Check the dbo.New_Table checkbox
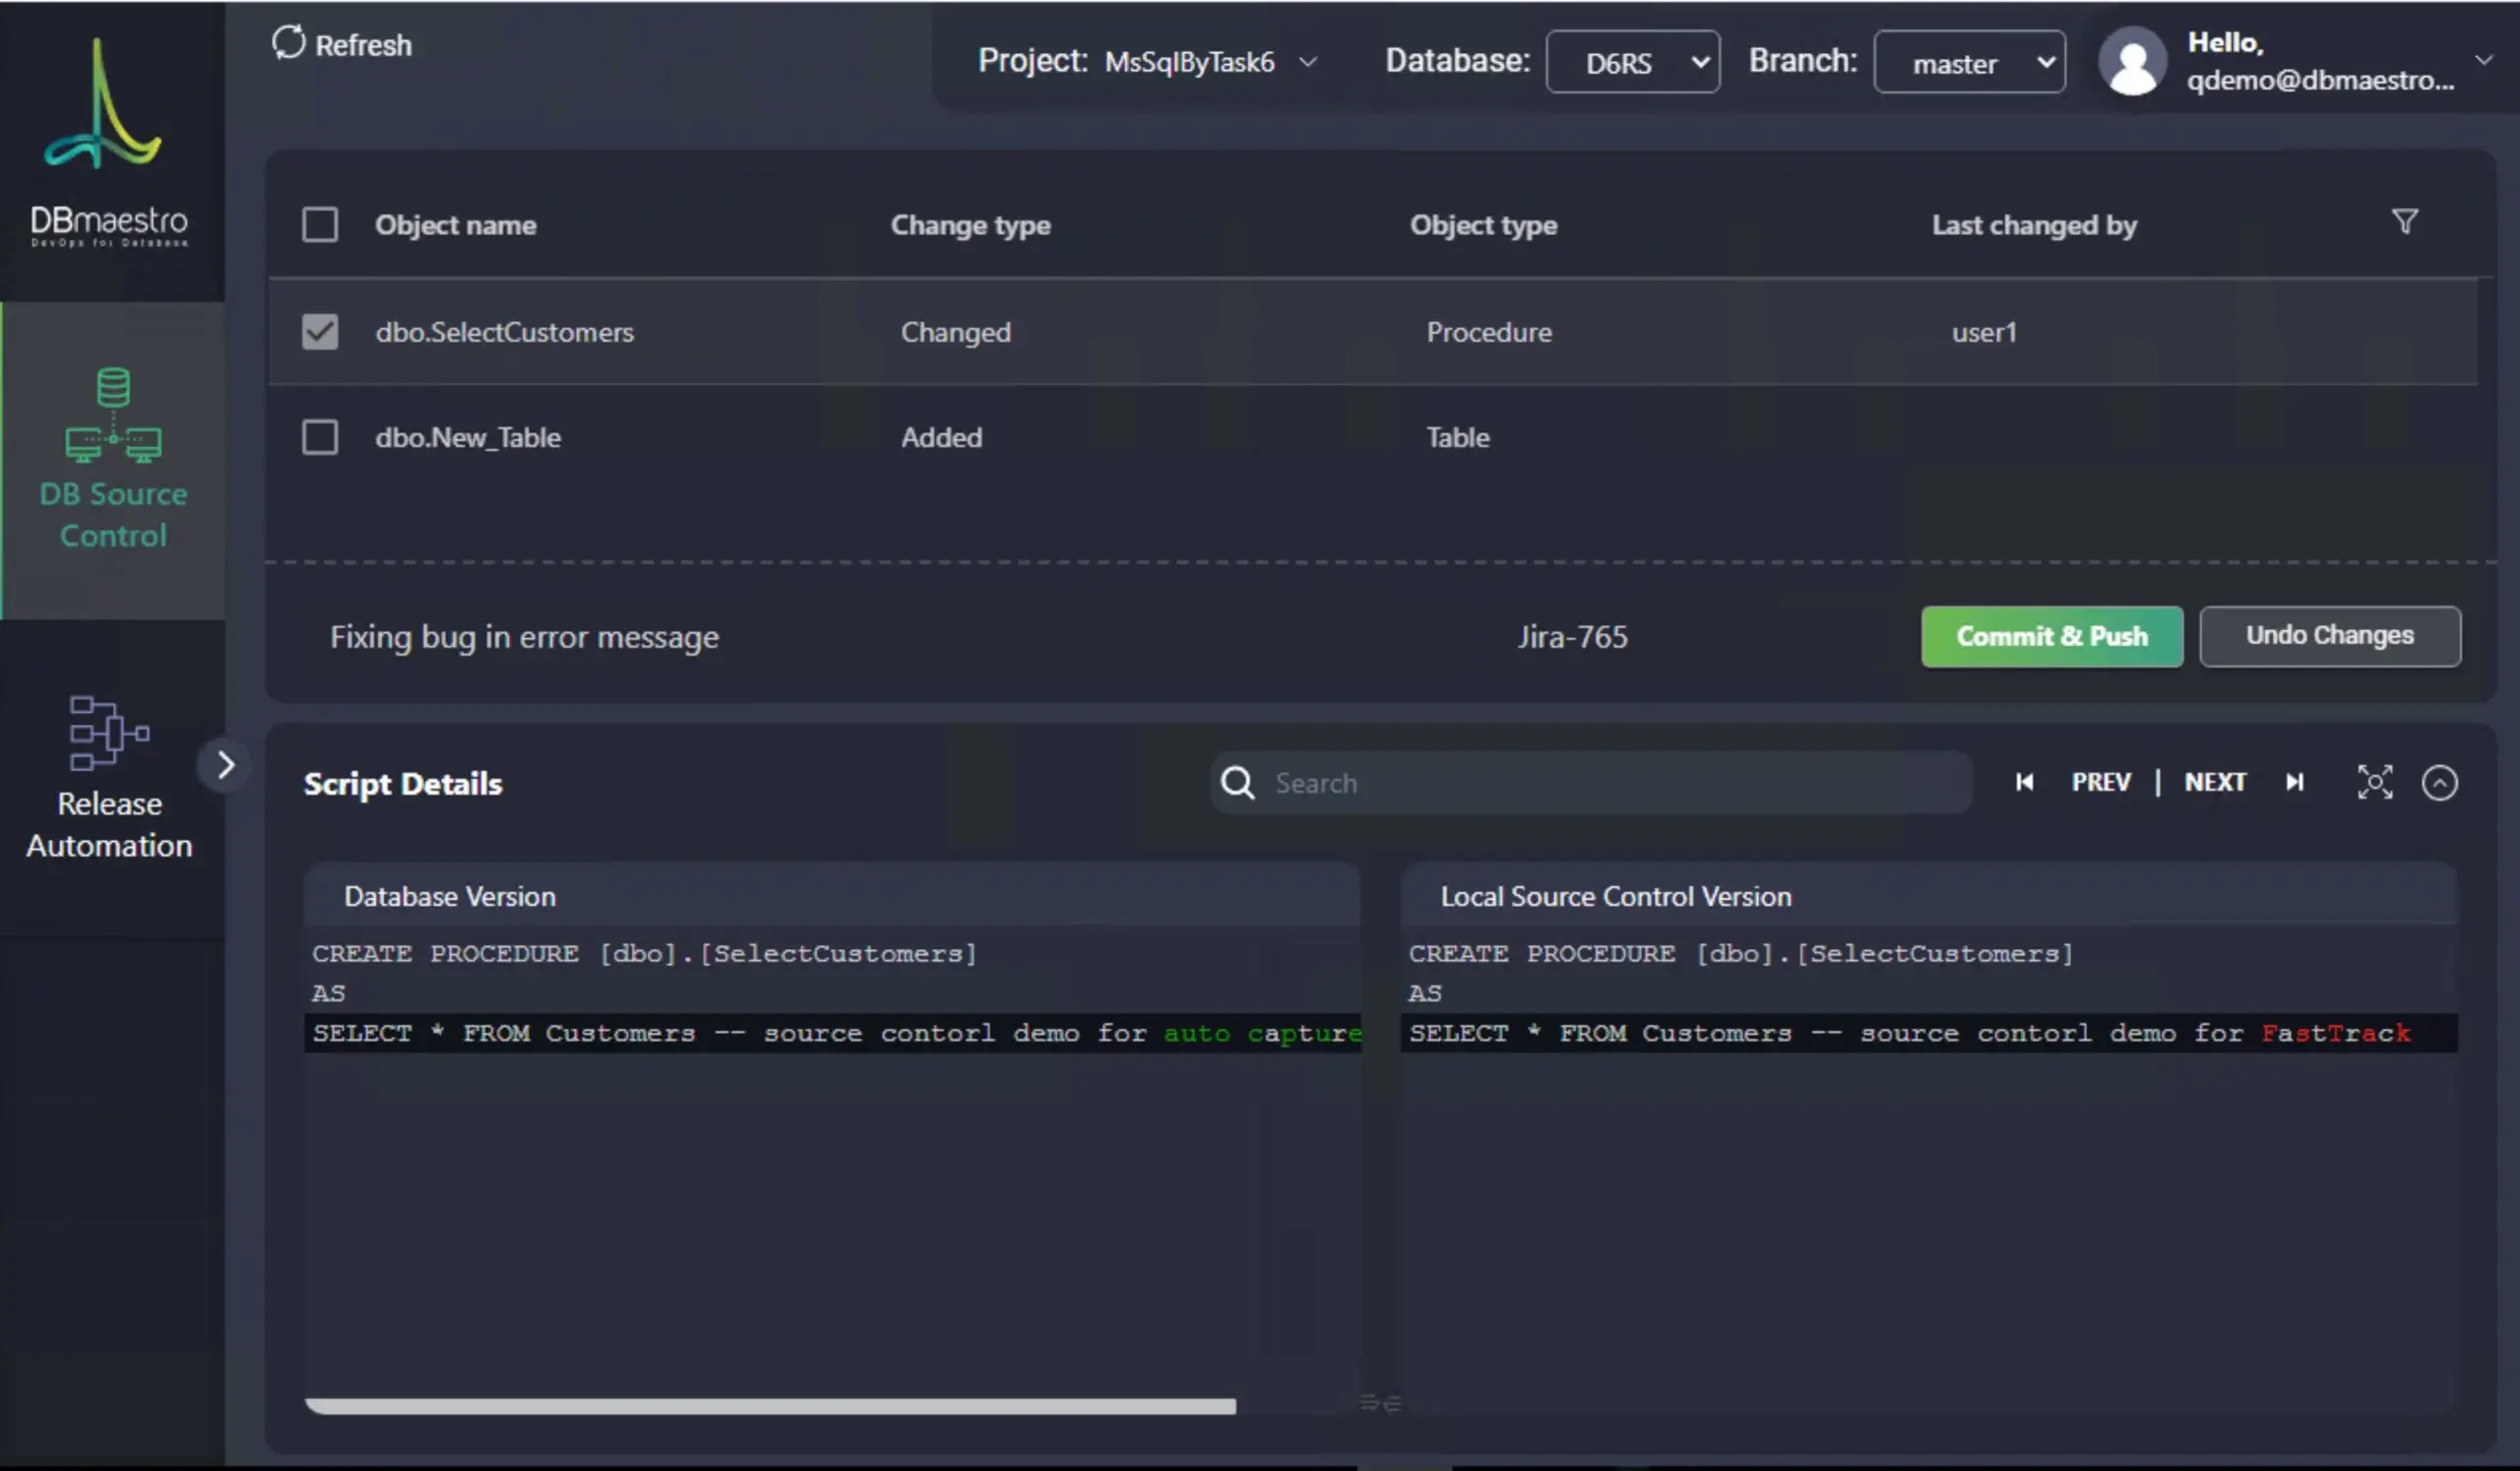The height and width of the screenshot is (1471, 2520). 320,437
